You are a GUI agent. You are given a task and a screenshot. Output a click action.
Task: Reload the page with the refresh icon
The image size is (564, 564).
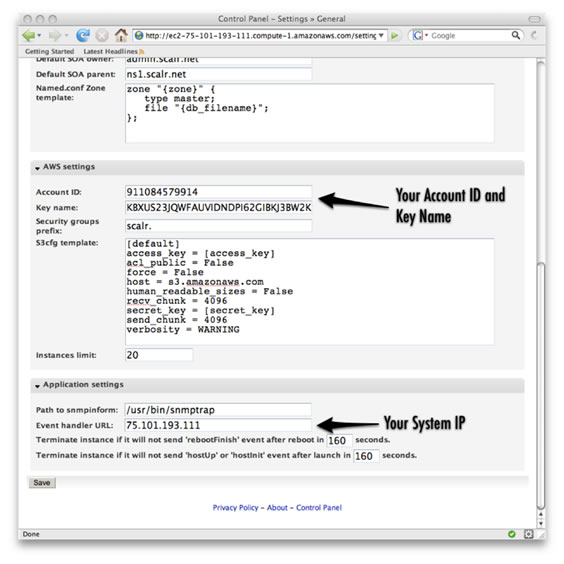(83, 35)
